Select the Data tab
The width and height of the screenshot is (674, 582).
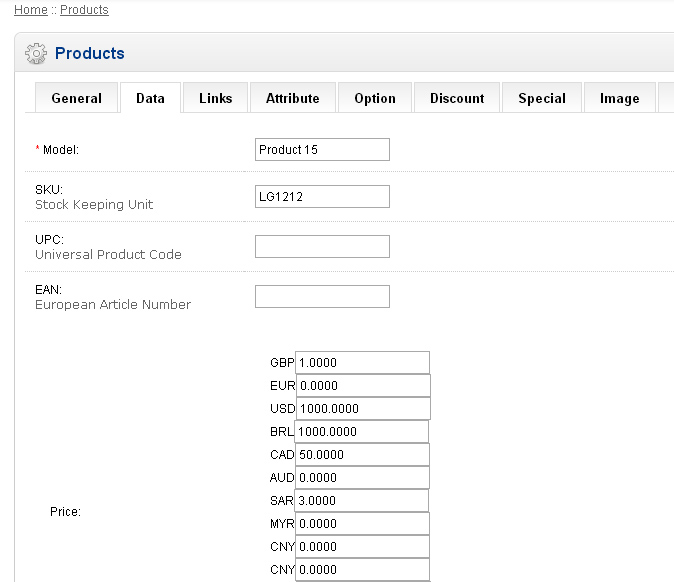point(150,98)
